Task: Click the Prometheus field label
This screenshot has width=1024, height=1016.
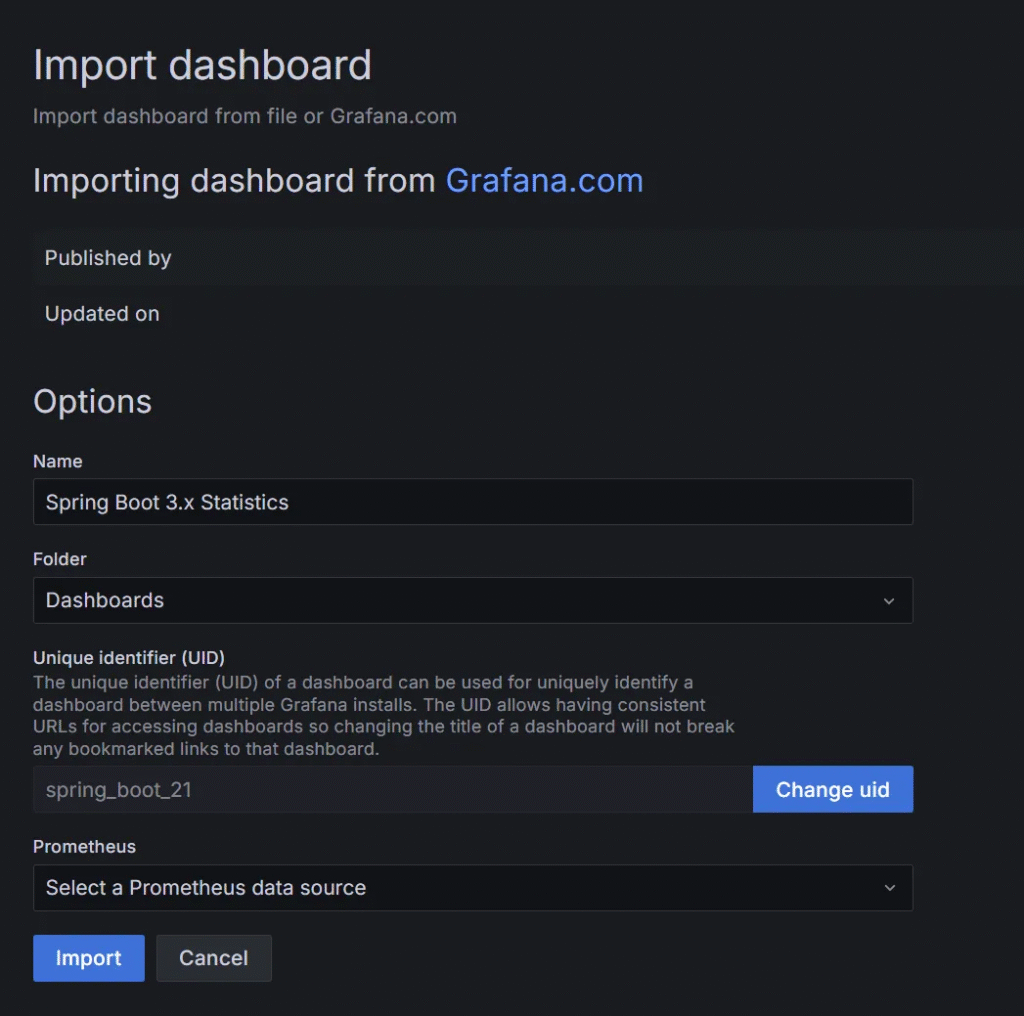Action: coord(84,846)
